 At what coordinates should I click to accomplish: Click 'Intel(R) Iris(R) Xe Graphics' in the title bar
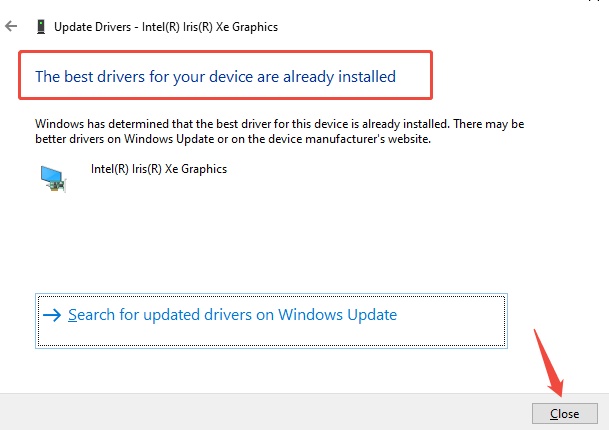tap(214, 27)
